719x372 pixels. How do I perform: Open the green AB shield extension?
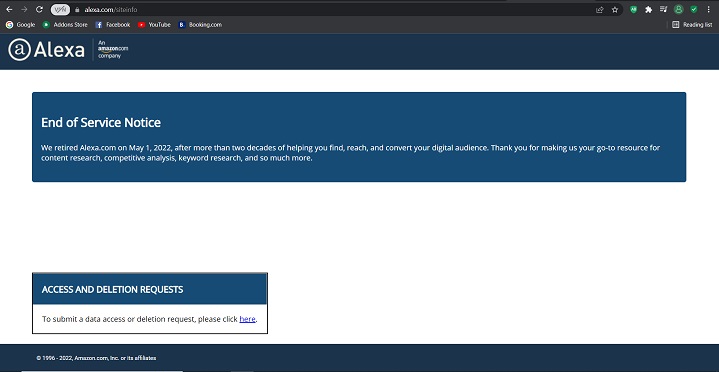pyautogui.click(x=634, y=9)
